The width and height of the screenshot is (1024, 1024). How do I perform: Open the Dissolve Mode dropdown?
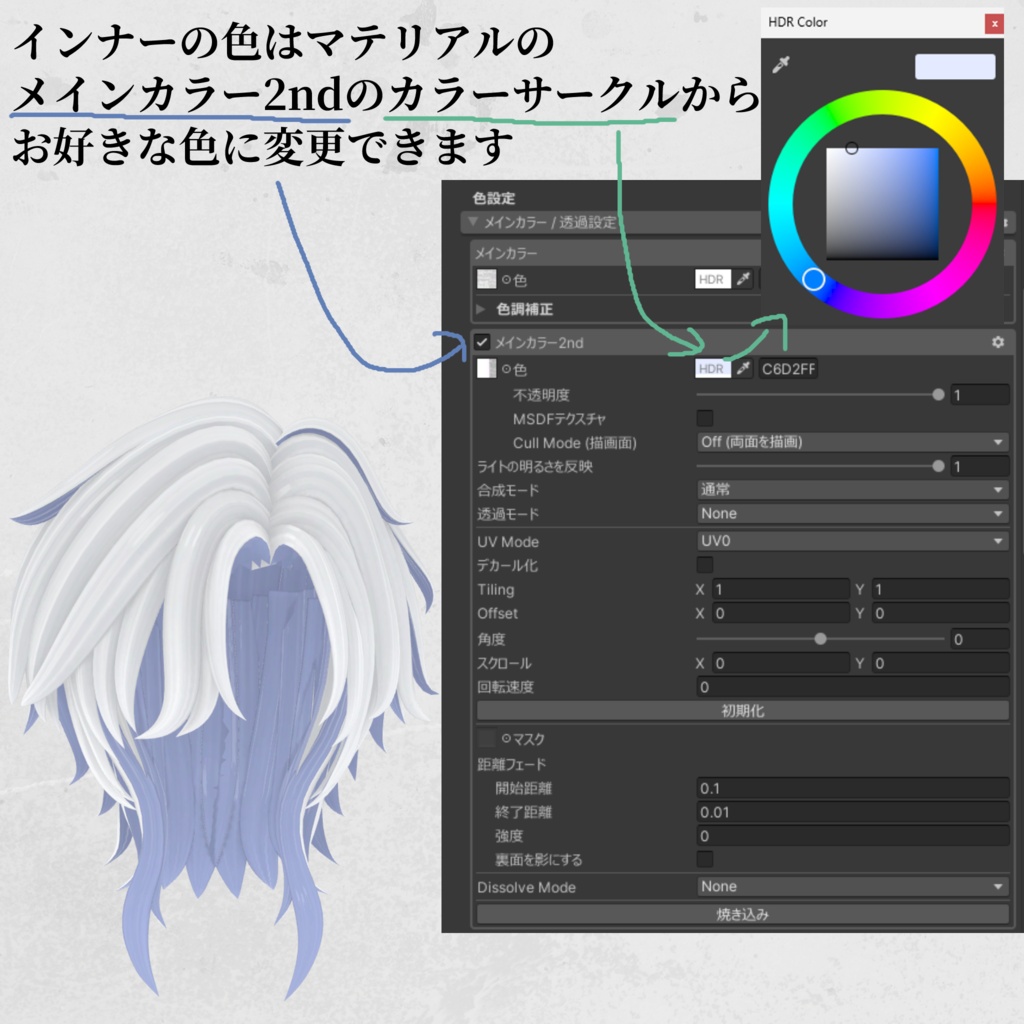point(852,887)
